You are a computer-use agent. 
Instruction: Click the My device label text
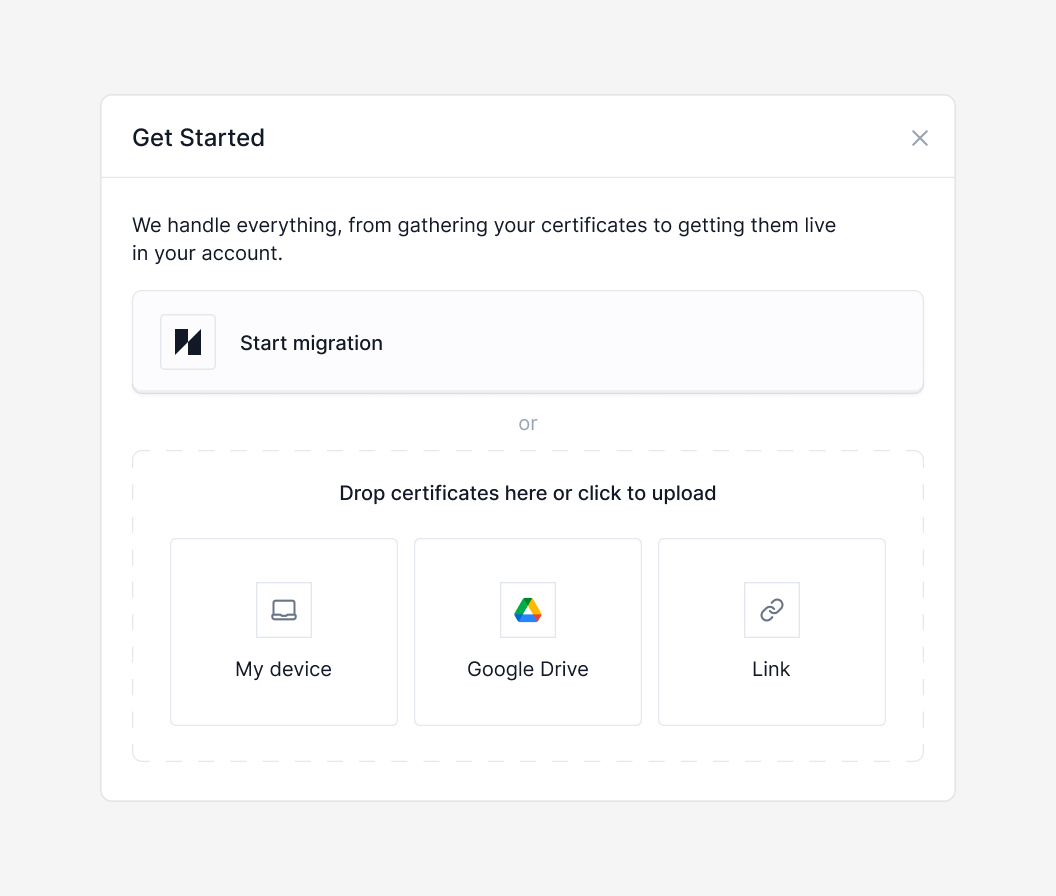[283, 669]
